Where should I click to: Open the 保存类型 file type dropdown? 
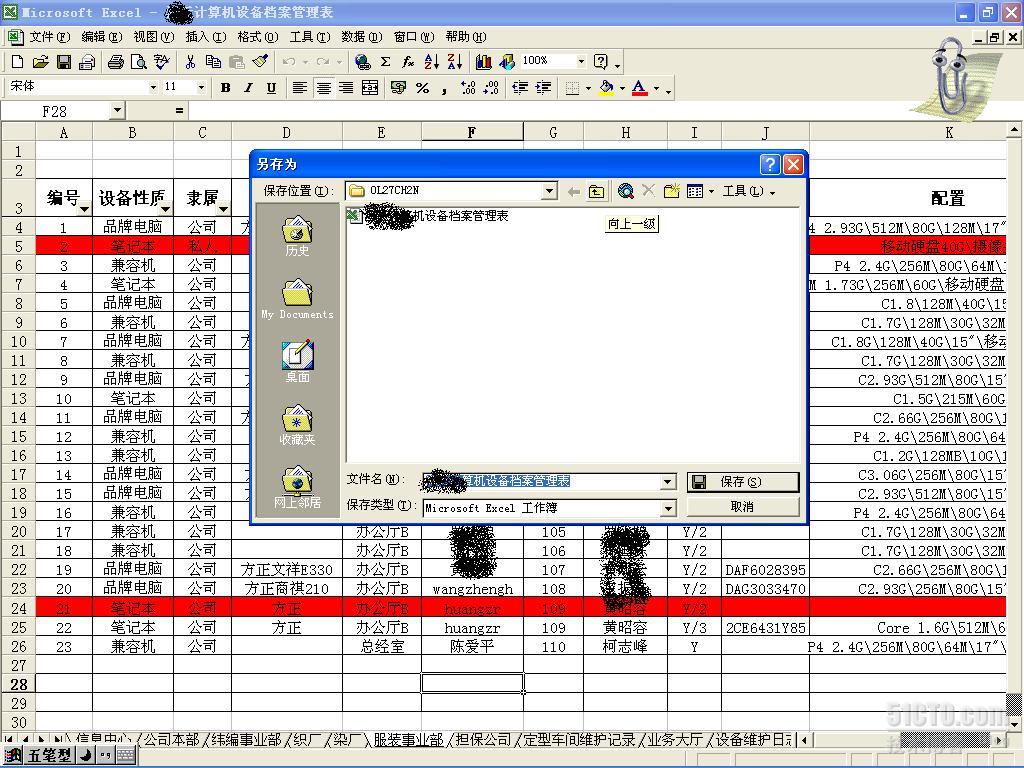point(667,508)
